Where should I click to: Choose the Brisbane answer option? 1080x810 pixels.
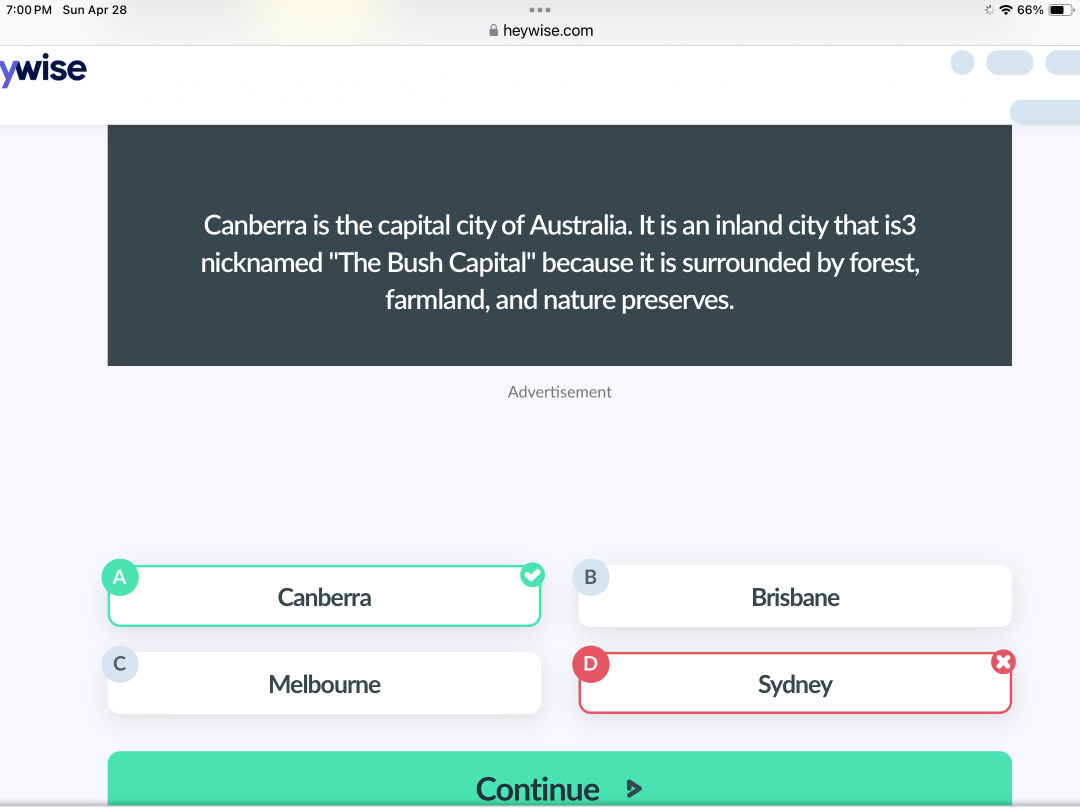795,596
